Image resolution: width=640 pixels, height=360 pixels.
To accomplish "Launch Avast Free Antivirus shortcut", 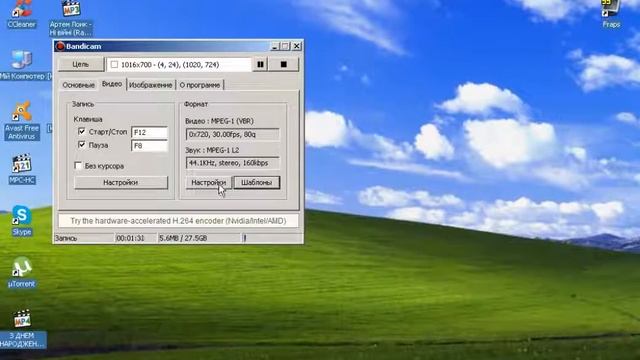I will tap(22, 121).
